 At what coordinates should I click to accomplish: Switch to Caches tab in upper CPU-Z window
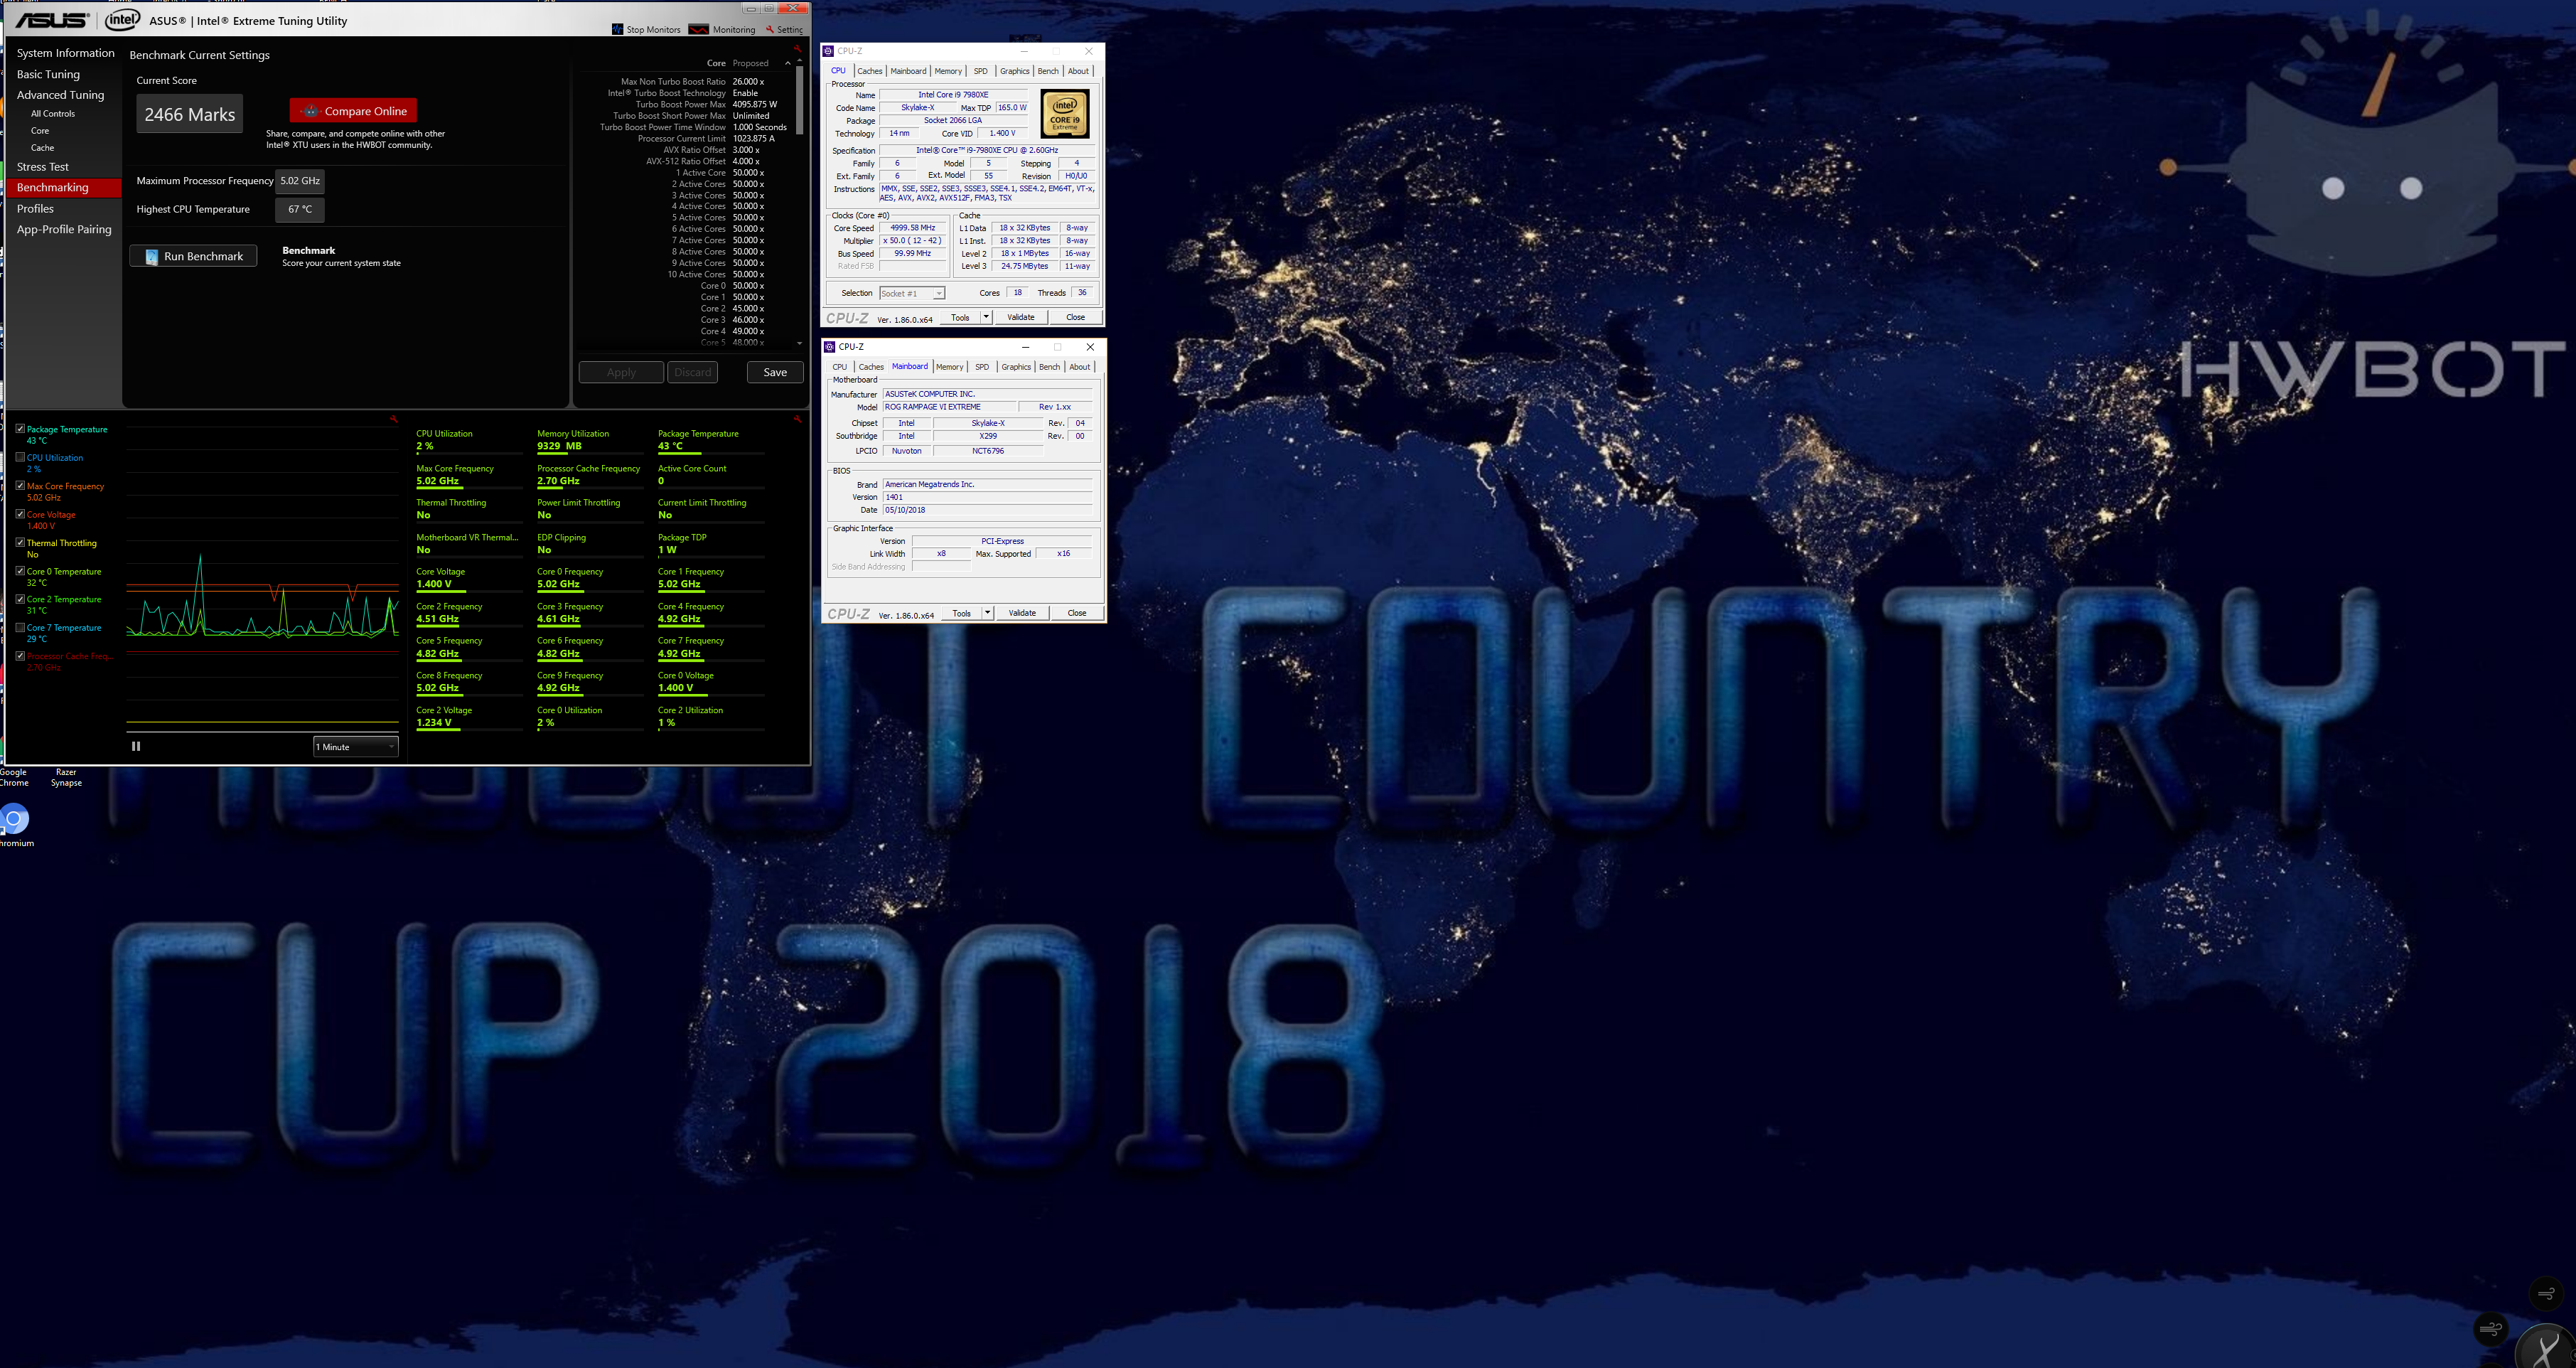(x=870, y=71)
